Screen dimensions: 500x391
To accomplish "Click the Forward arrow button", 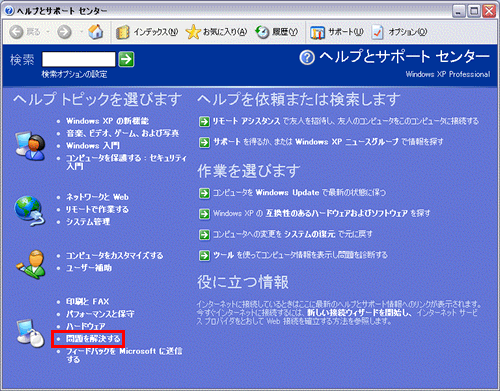I will tap(64, 32).
